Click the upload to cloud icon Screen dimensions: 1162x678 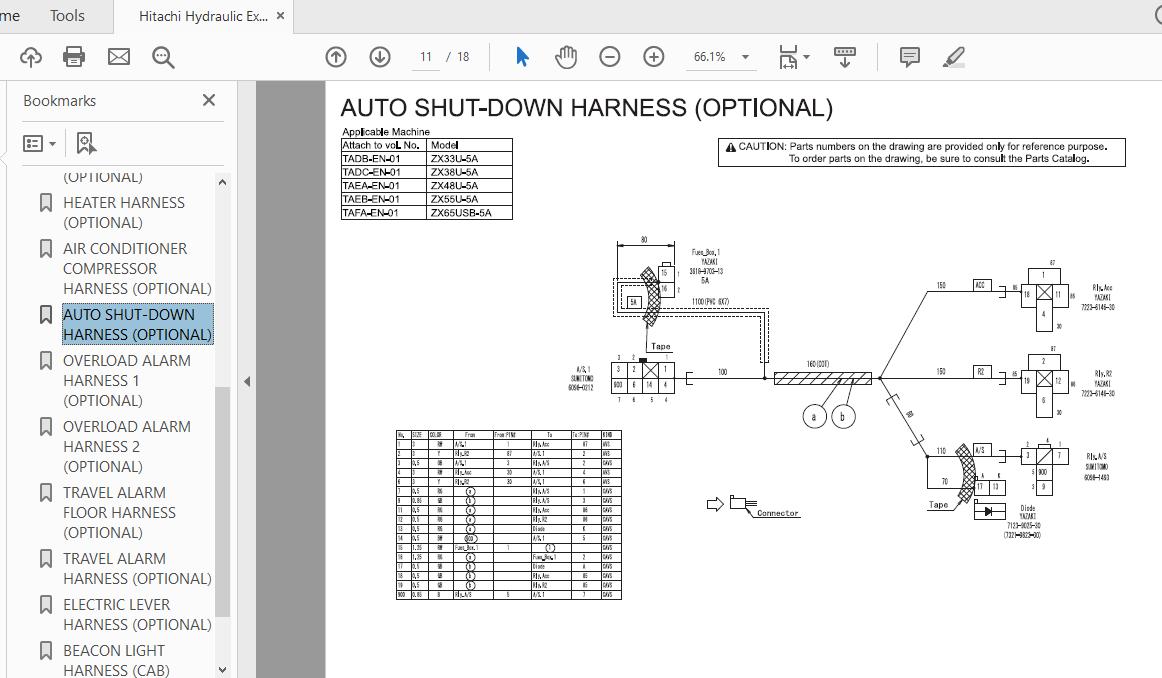pos(30,57)
